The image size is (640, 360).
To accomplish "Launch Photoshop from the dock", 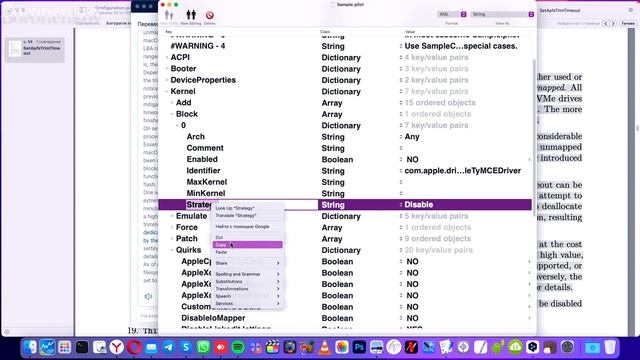I will tap(359, 347).
